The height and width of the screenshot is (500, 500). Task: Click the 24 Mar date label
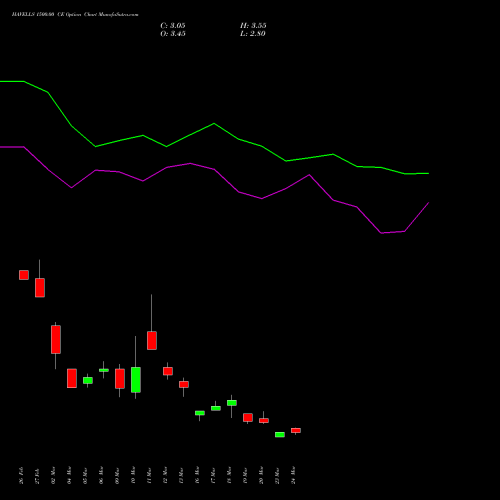pos(294,475)
